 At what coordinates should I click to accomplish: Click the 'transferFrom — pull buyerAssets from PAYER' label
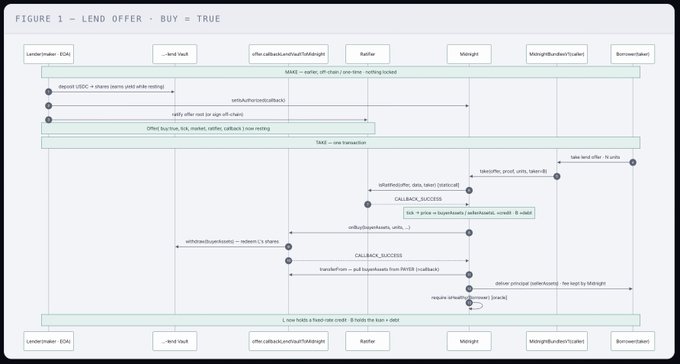pyautogui.click(x=379, y=269)
